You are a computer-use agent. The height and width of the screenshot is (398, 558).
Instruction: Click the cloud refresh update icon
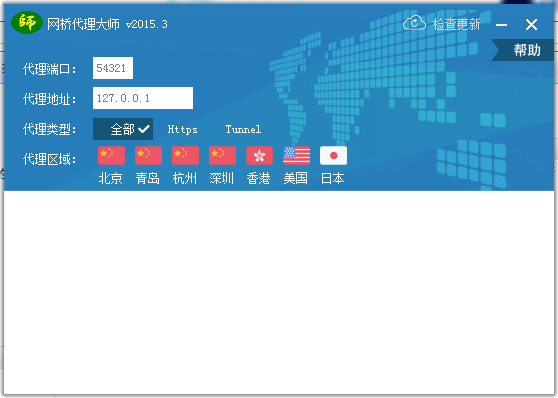(x=414, y=23)
